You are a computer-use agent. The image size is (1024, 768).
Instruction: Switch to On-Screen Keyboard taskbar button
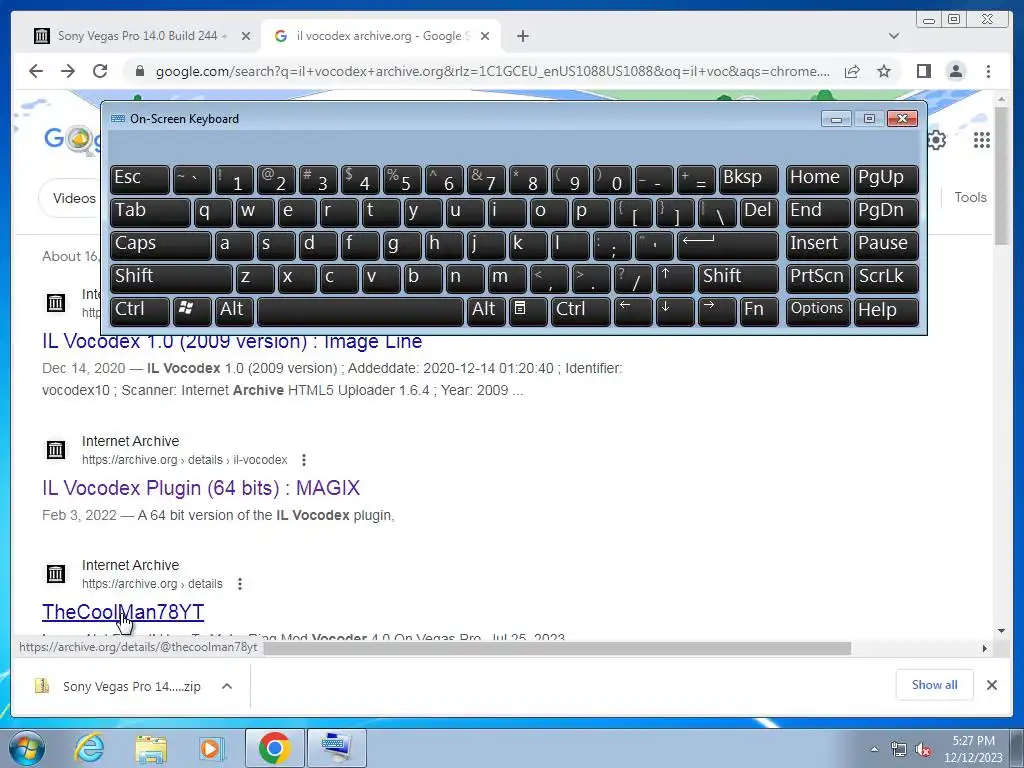coord(336,748)
